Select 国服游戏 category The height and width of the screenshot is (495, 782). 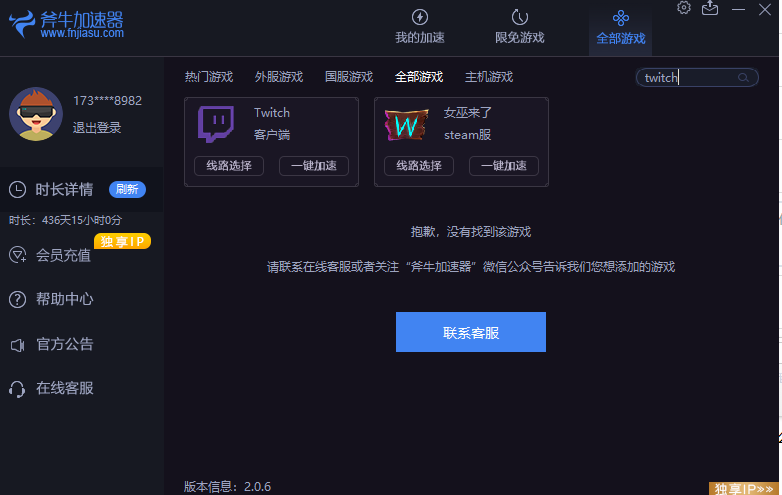(x=349, y=77)
